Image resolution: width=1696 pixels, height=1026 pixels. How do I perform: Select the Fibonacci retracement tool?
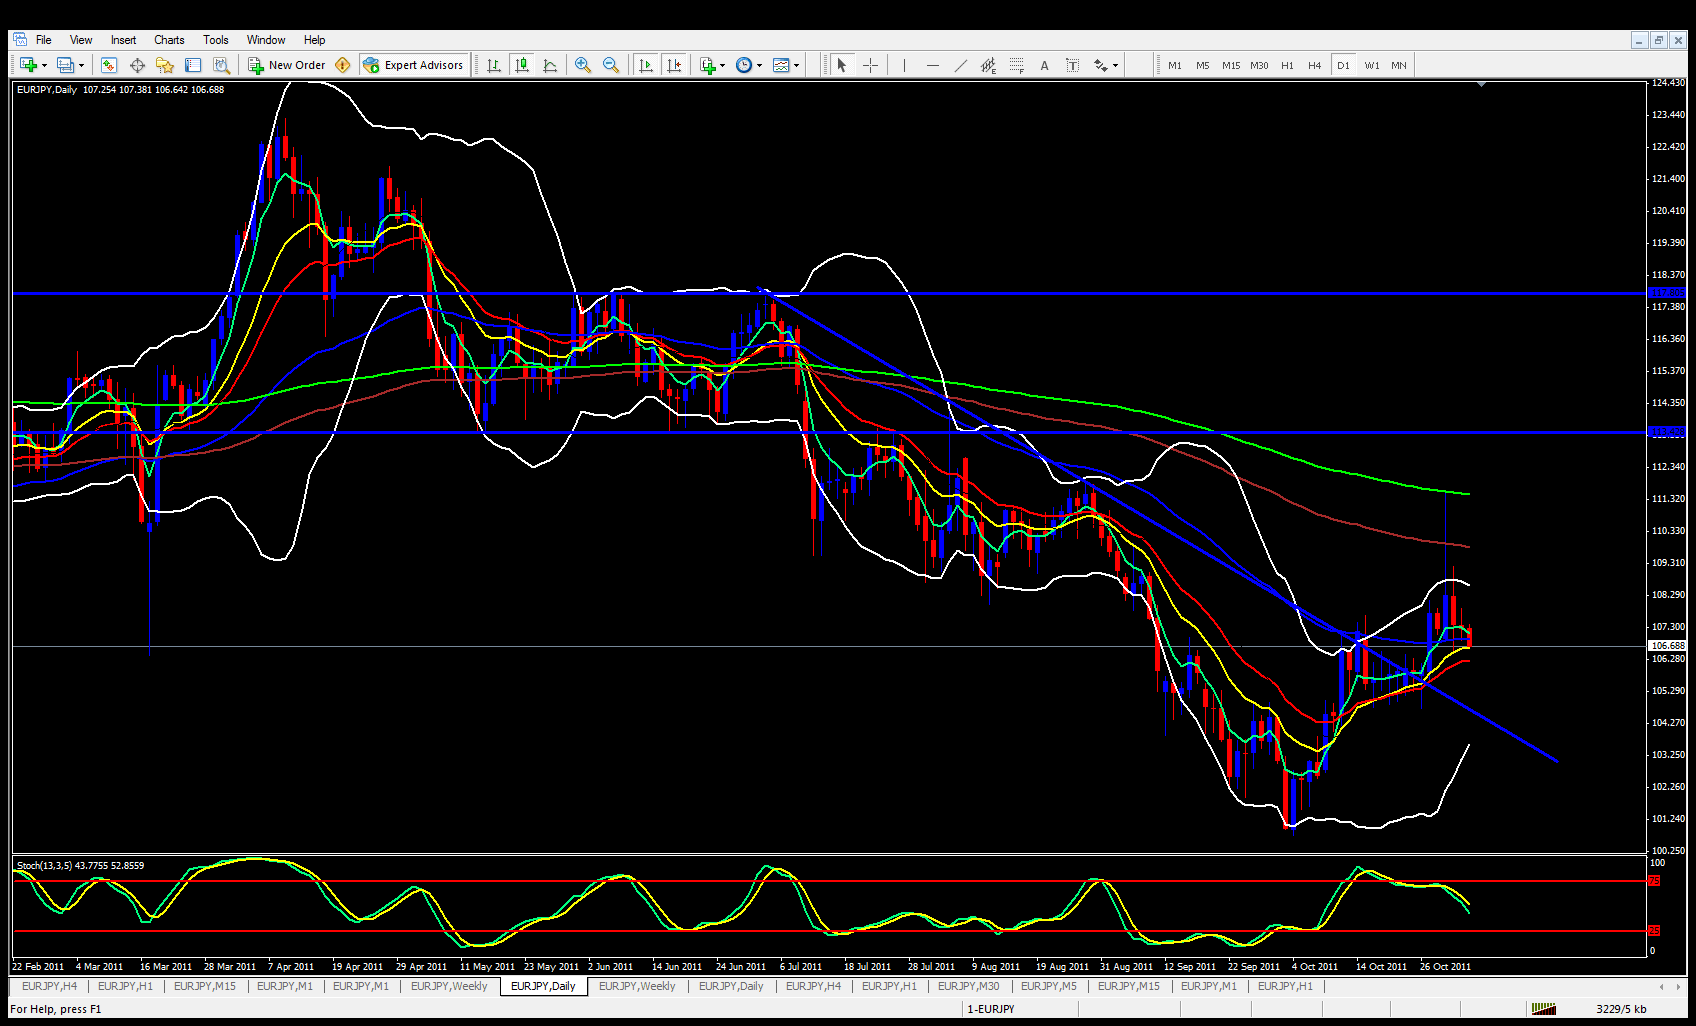[x=1016, y=65]
